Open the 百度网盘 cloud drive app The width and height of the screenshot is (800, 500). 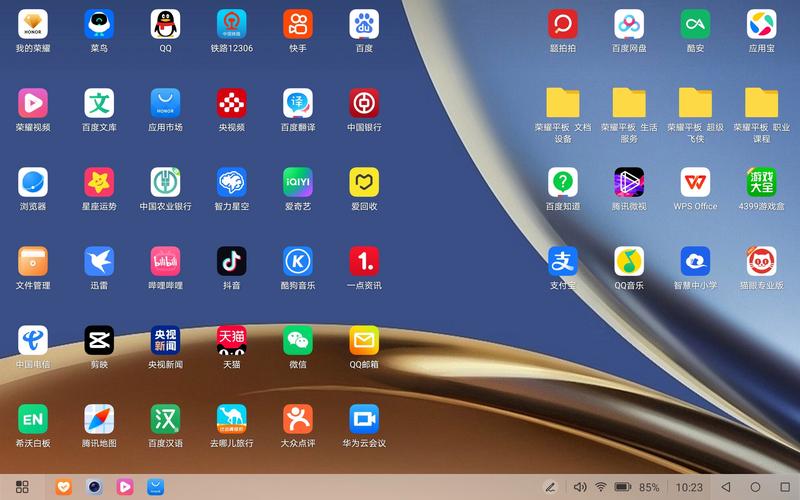tap(629, 24)
